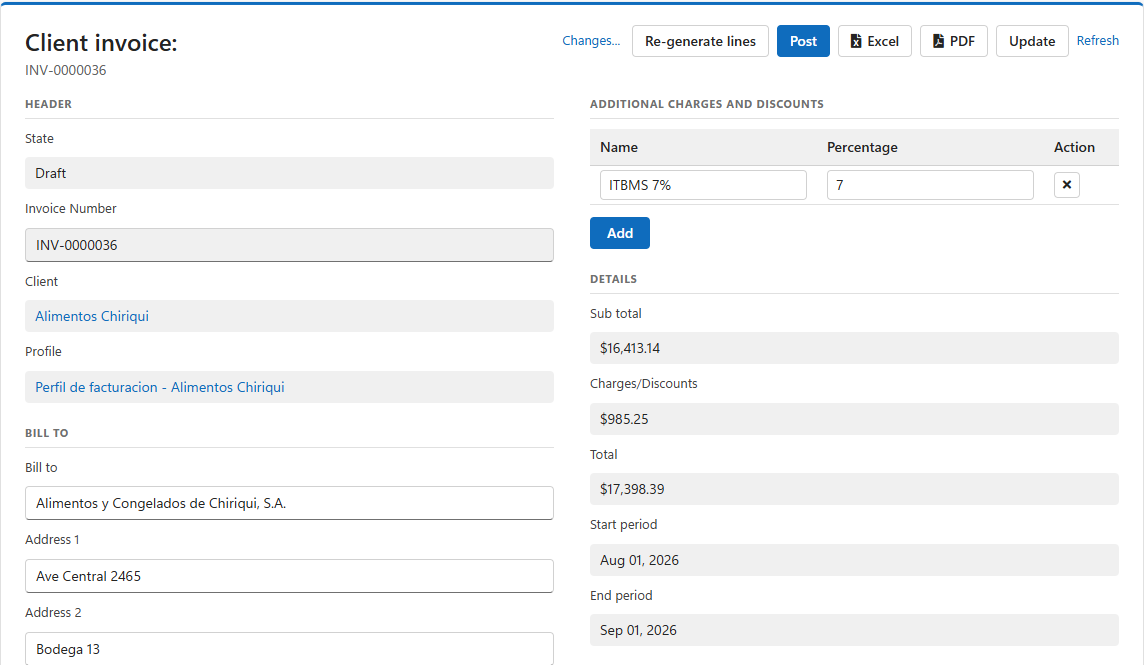Post the client invoice
Image resolution: width=1144 pixels, height=665 pixels.
(x=803, y=41)
